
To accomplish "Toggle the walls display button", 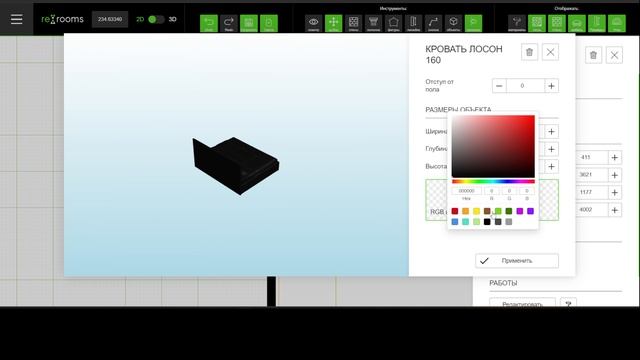I will 557,23.
